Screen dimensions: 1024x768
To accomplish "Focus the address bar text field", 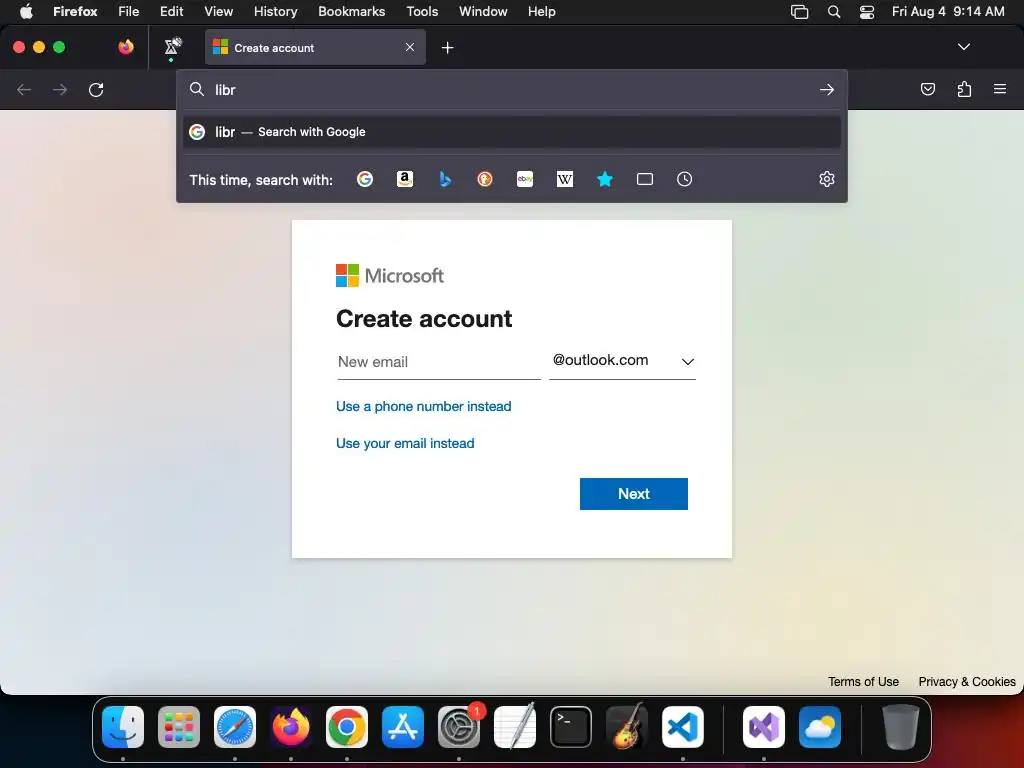I will (x=512, y=89).
